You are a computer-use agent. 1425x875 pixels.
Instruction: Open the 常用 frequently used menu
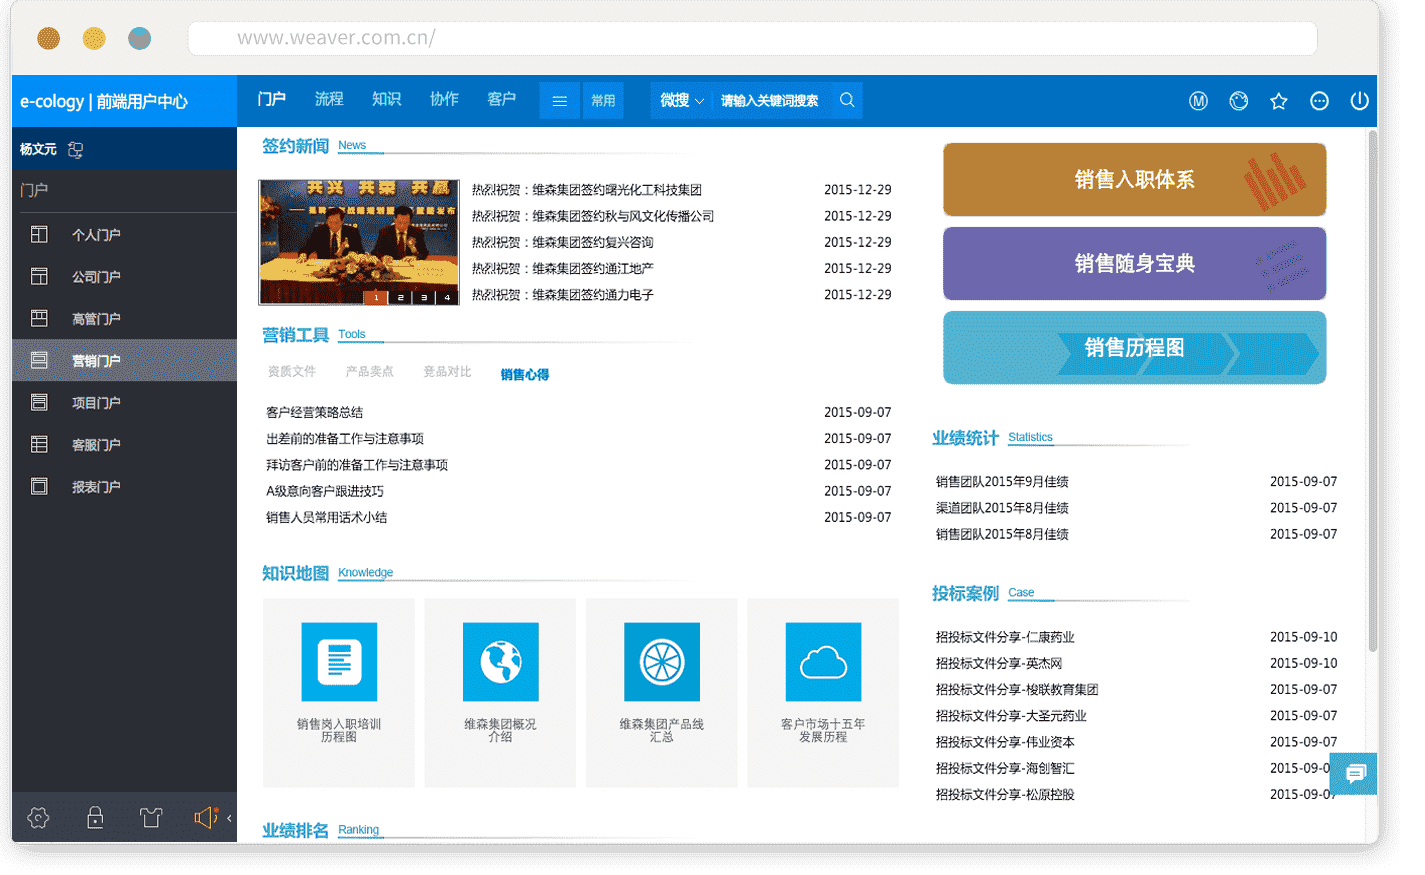pos(603,101)
